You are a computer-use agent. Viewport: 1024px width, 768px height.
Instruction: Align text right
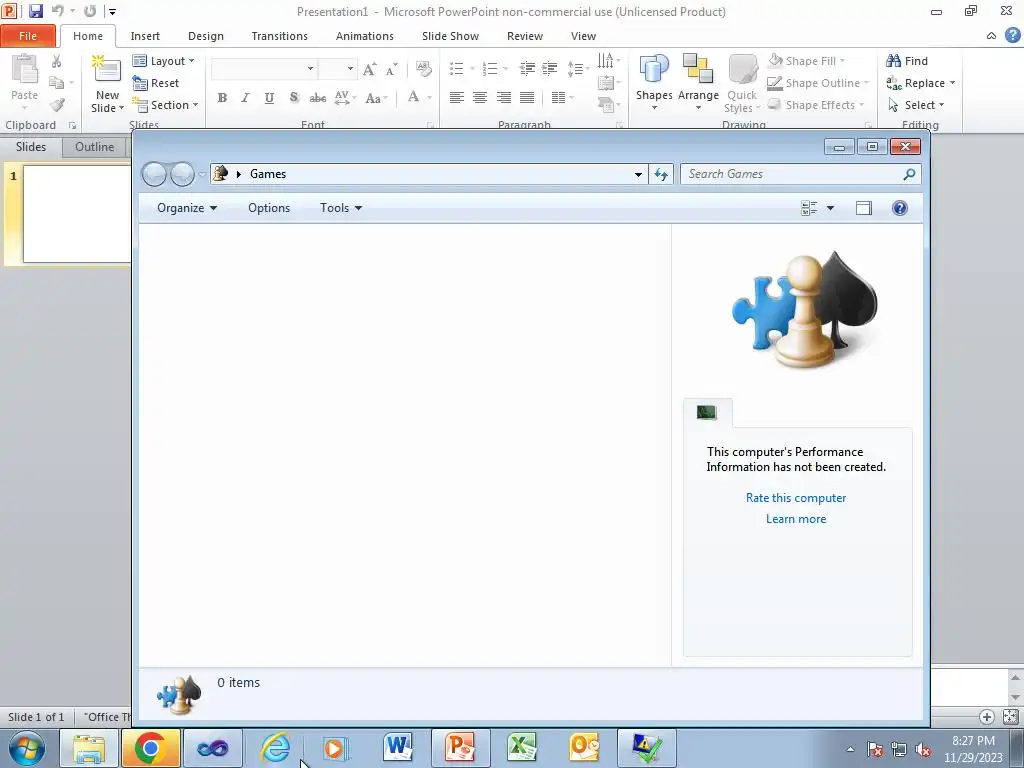(x=504, y=98)
